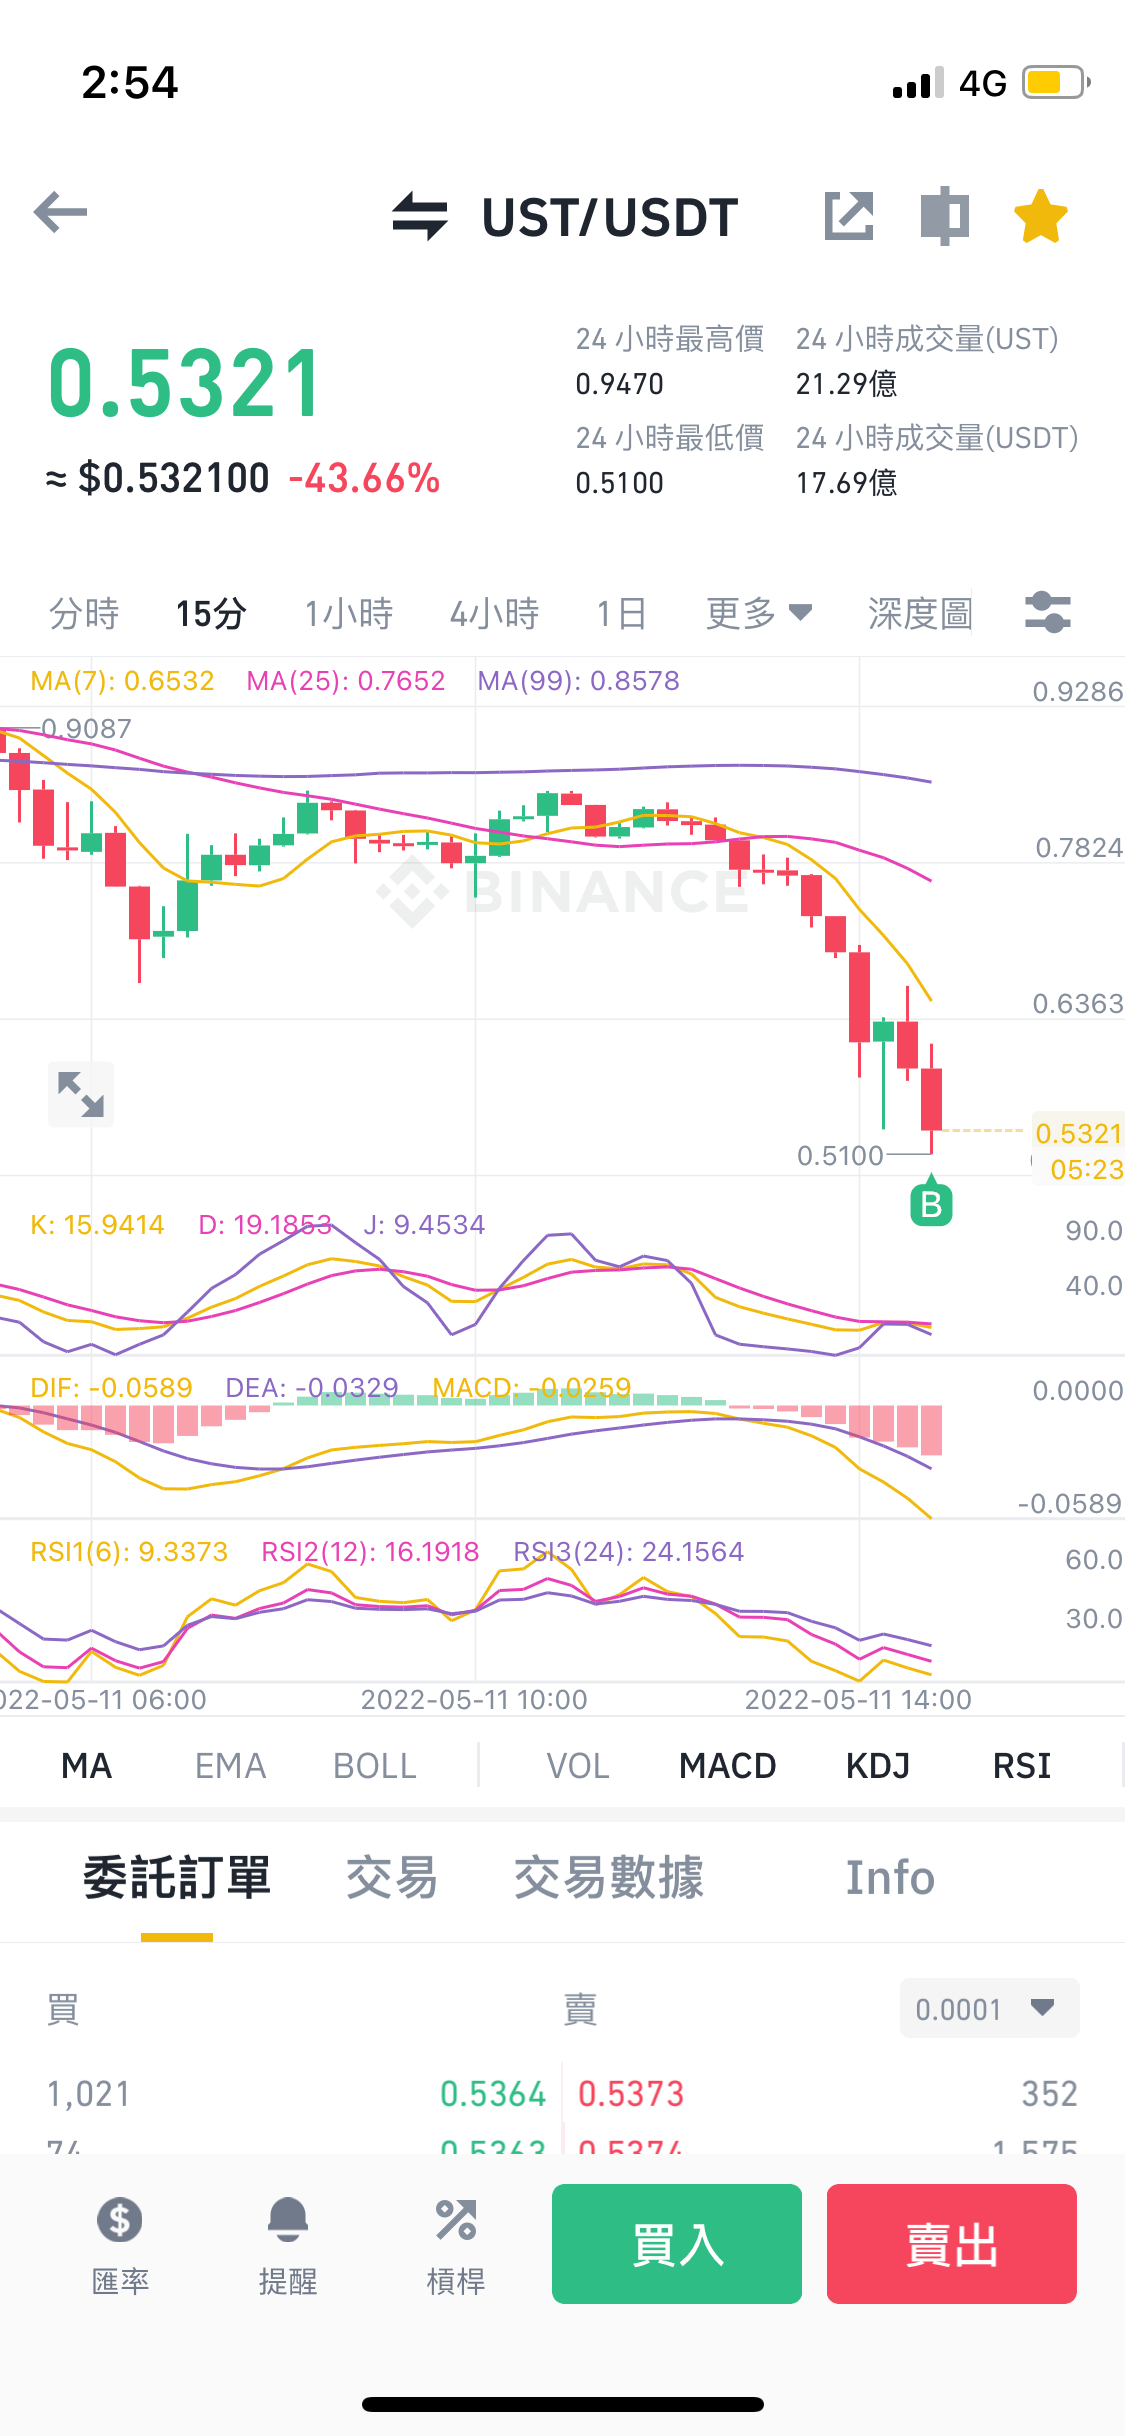Tap the 2022-05-11 10:00 time axis label
Screen dimensions: 1125x2436
(474, 1700)
